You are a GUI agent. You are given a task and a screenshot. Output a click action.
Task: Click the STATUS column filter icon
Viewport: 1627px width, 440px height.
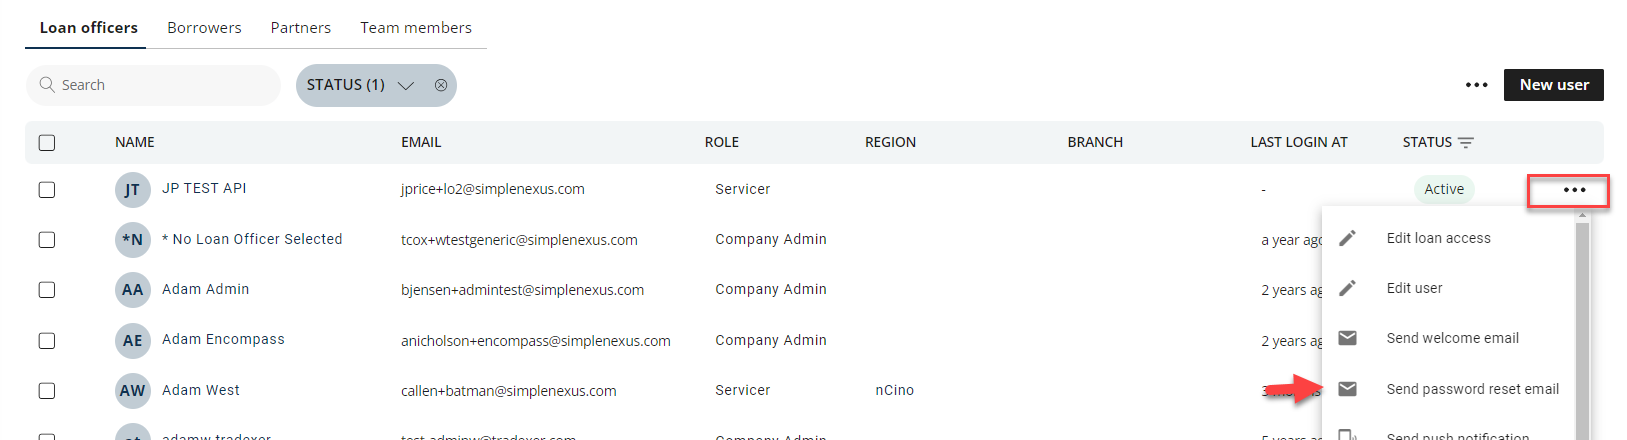point(1466,143)
